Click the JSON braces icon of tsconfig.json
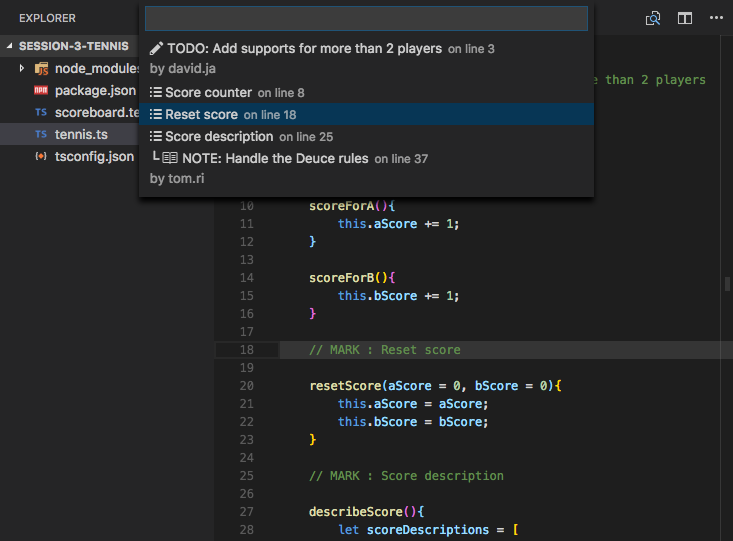 (41, 156)
